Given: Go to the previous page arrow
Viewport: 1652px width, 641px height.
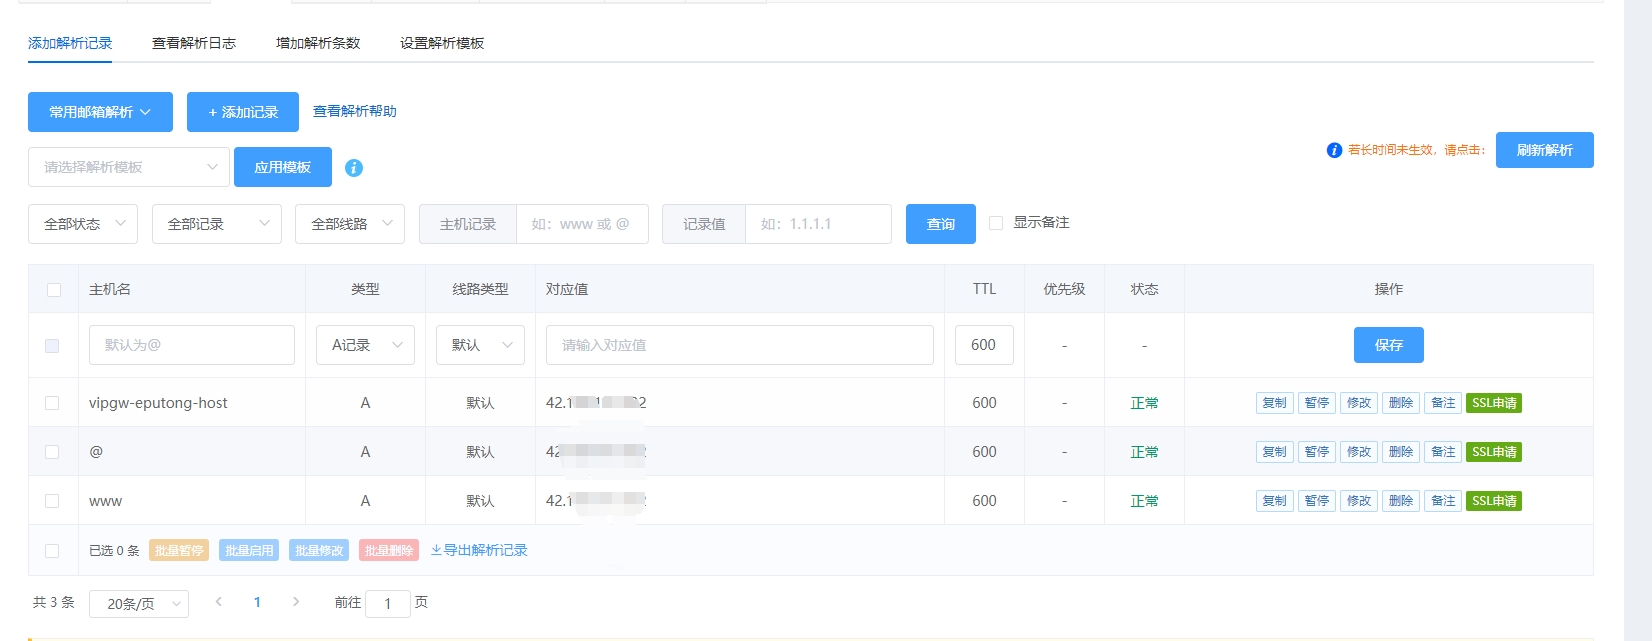Looking at the screenshot, I should tap(218, 602).
